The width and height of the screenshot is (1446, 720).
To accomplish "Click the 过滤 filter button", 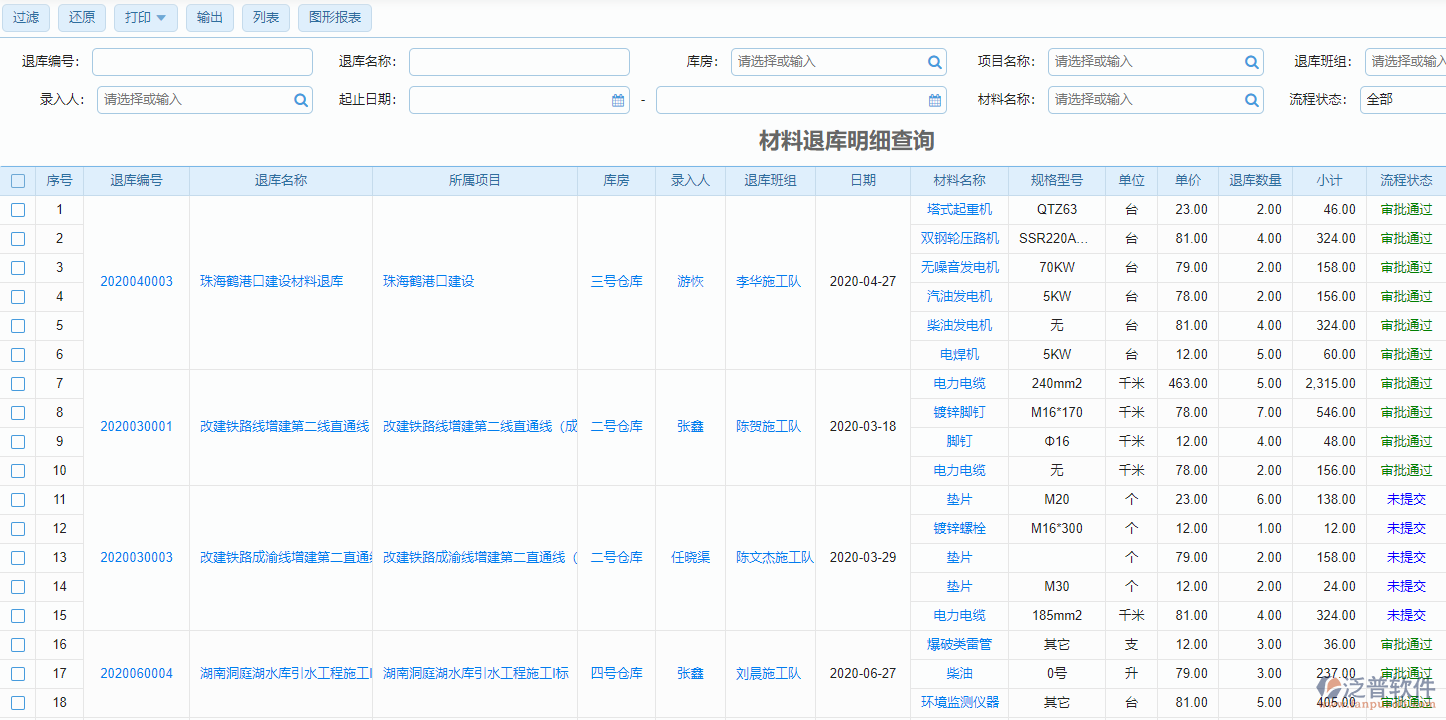I will (25, 17).
